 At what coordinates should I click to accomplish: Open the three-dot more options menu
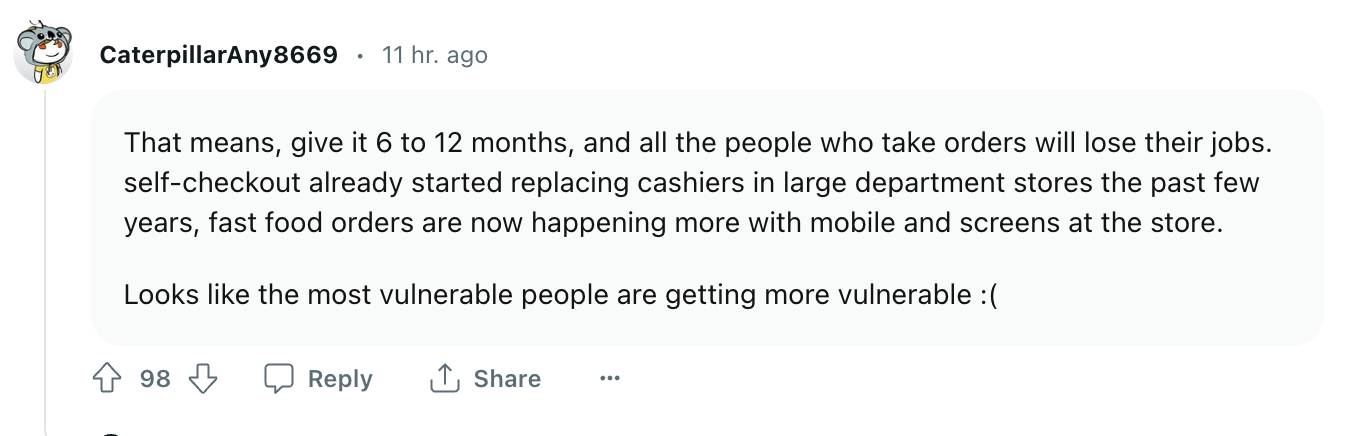tap(609, 379)
